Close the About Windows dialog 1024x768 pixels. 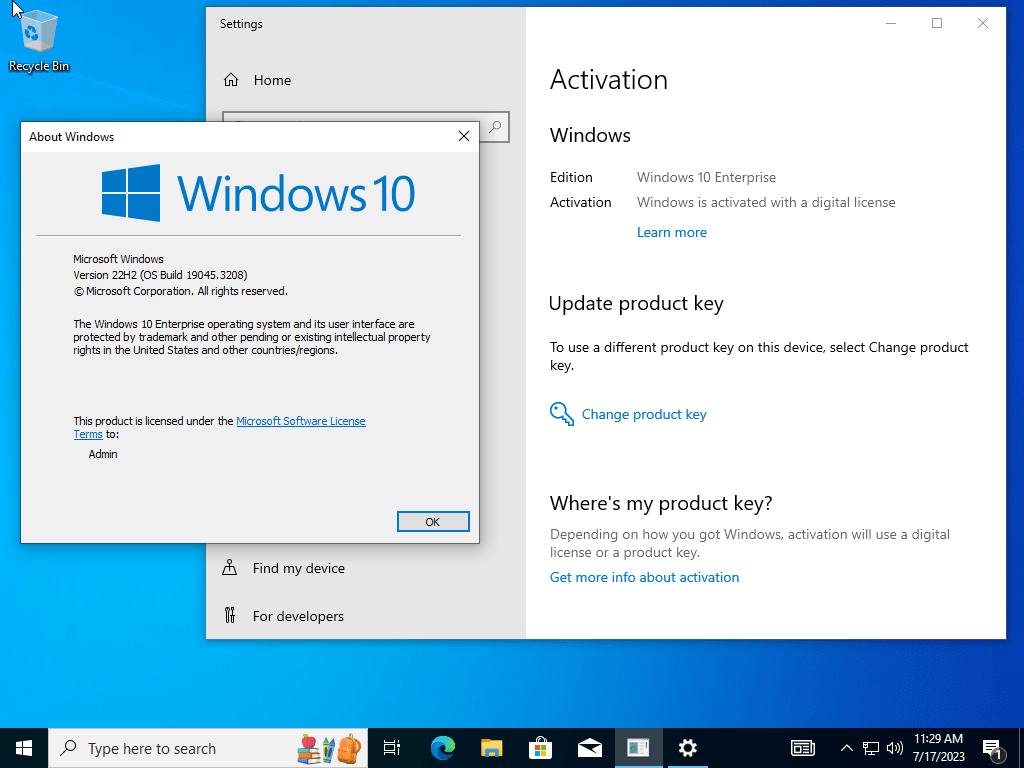pos(464,136)
